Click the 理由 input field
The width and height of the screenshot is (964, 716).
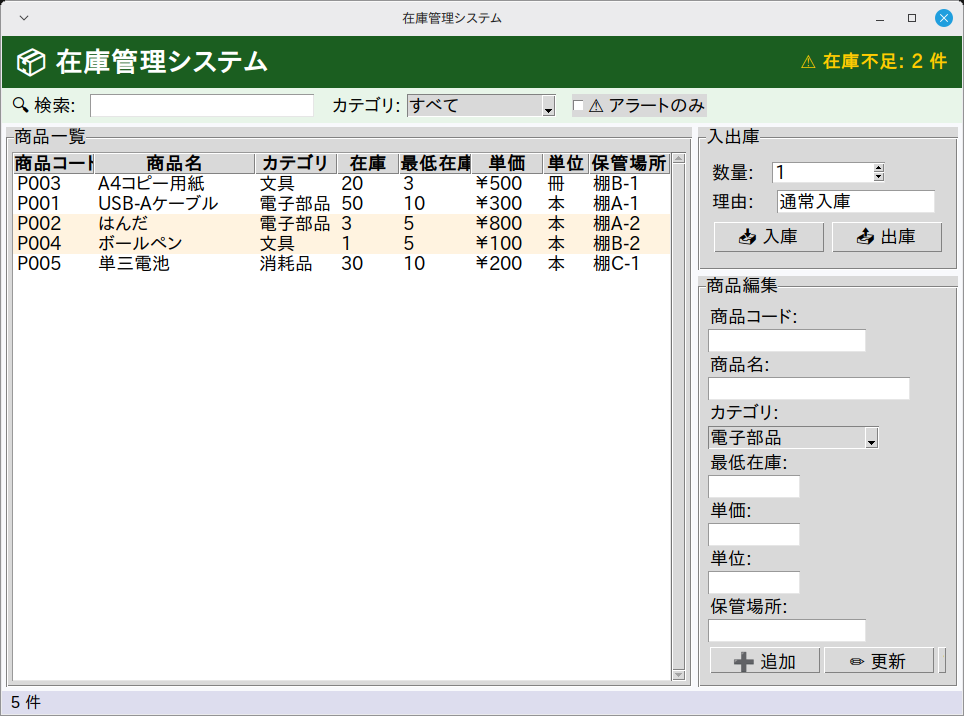pyautogui.click(x=856, y=202)
